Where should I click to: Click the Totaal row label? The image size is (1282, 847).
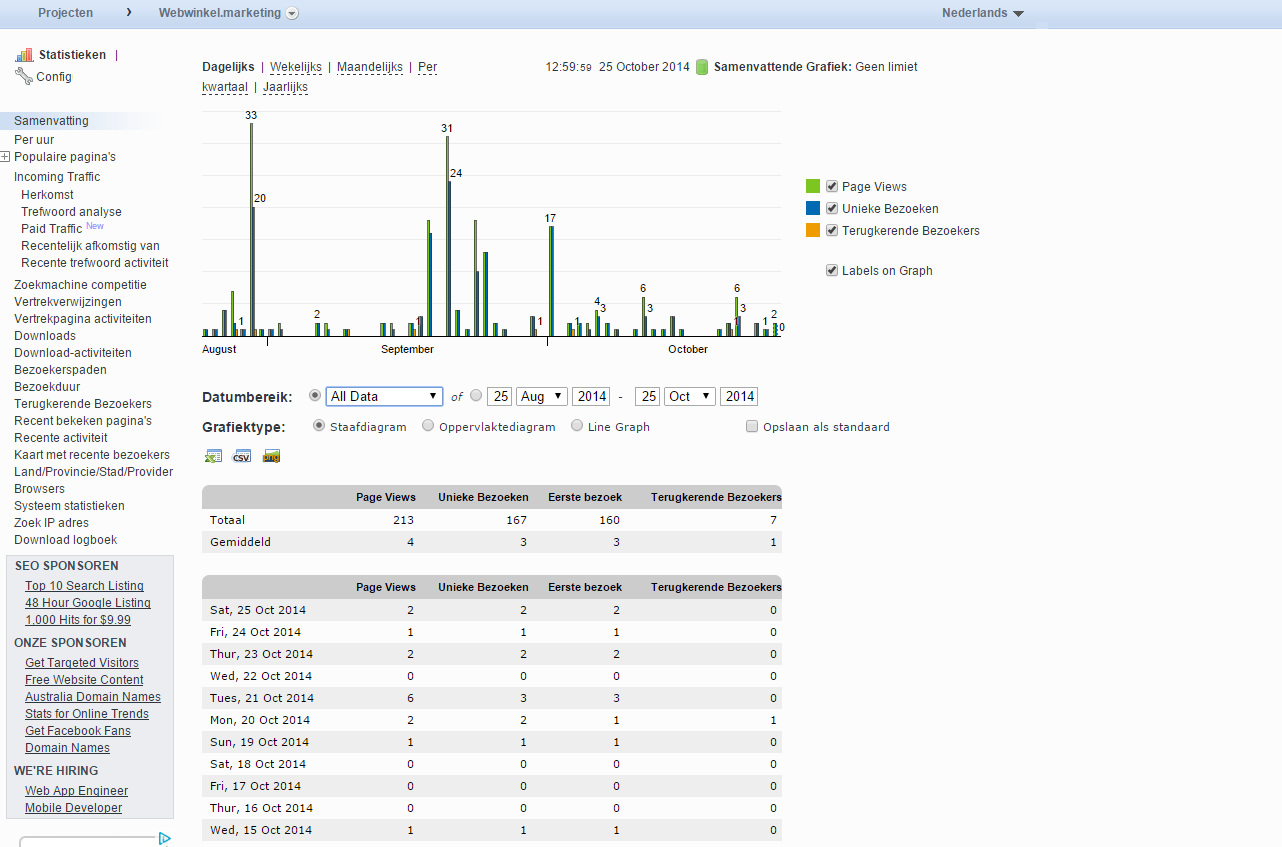227,520
